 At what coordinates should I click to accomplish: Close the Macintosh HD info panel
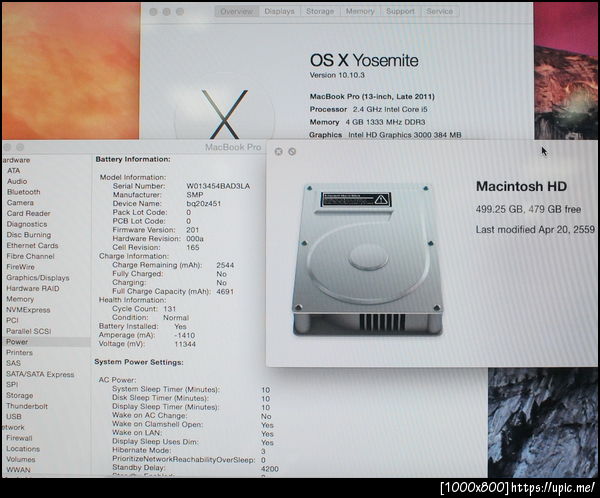279,152
